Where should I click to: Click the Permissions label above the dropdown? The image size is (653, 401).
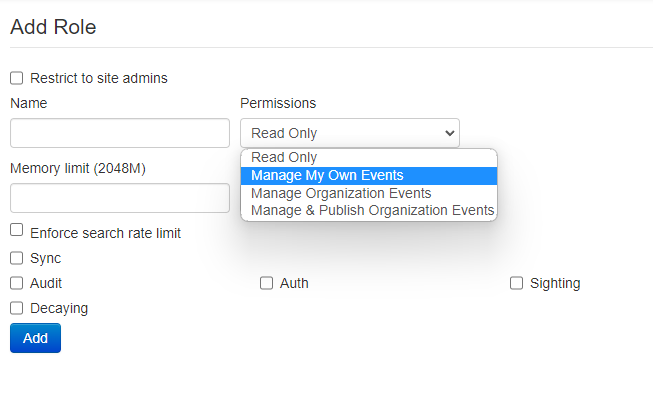(x=278, y=103)
